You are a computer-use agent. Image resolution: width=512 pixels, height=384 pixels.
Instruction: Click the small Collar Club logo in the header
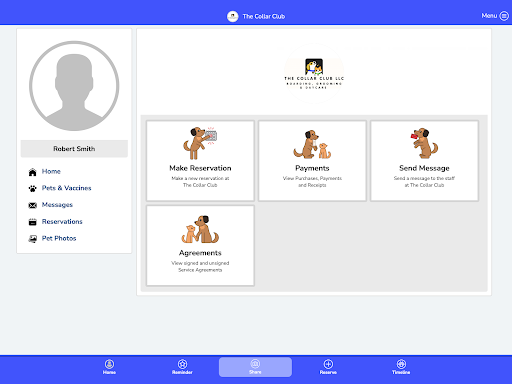tap(233, 16)
